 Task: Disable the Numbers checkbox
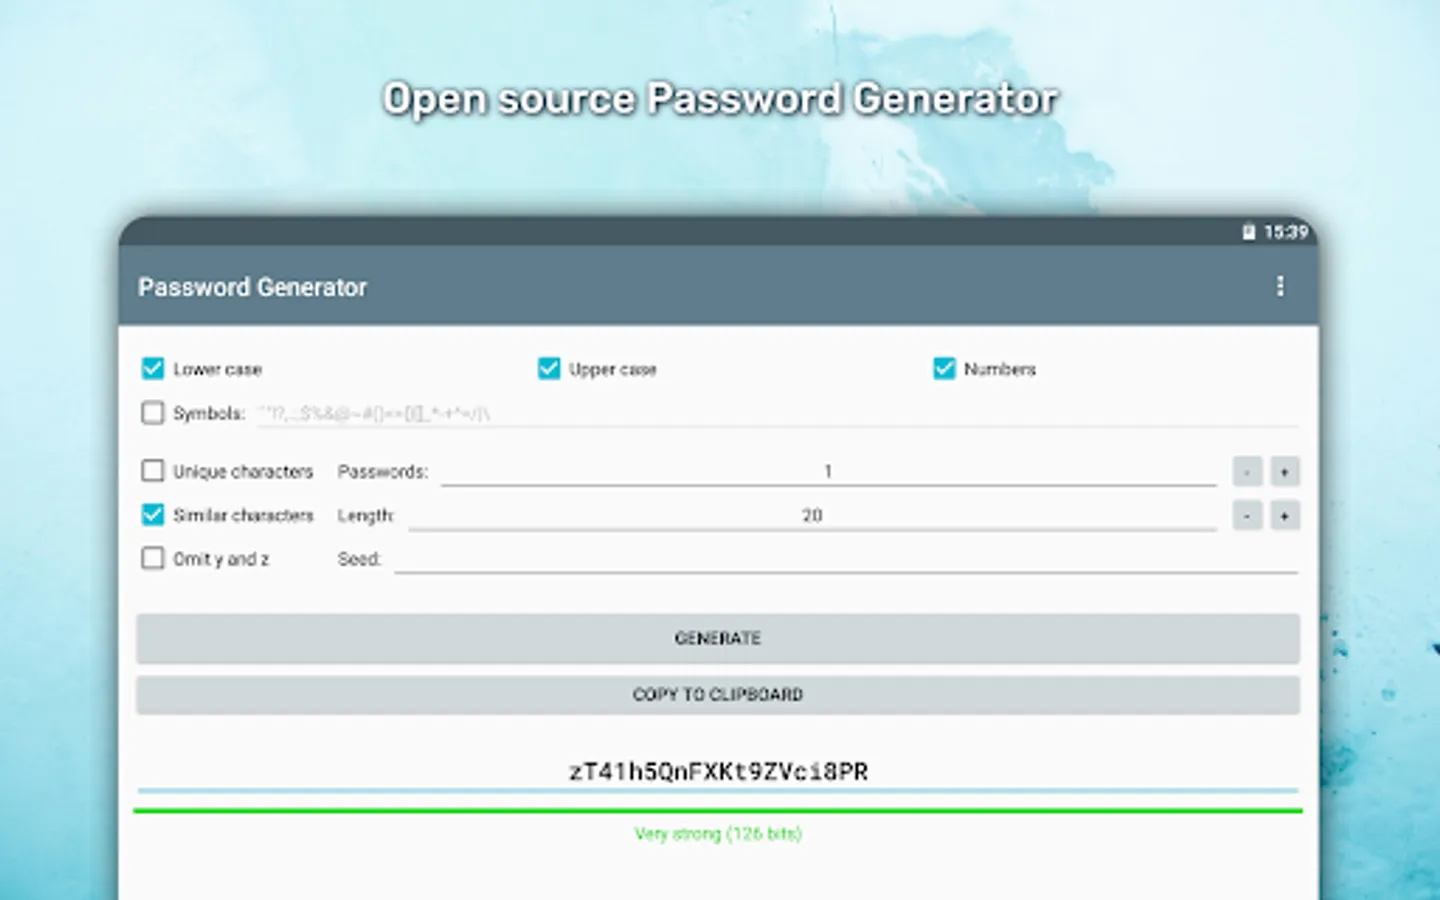(944, 369)
